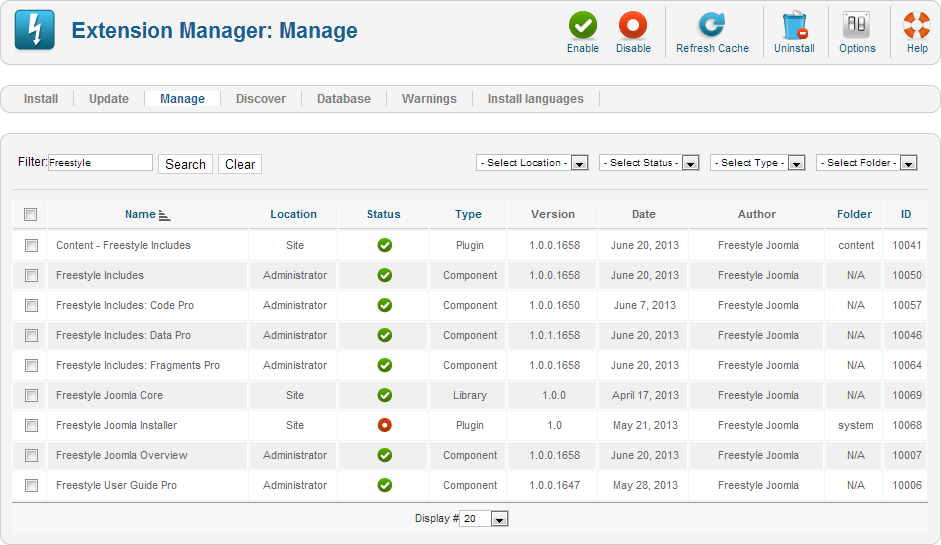Screen dimensions: 941x545
Task: Click the Author column header
Action: (x=757, y=214)
